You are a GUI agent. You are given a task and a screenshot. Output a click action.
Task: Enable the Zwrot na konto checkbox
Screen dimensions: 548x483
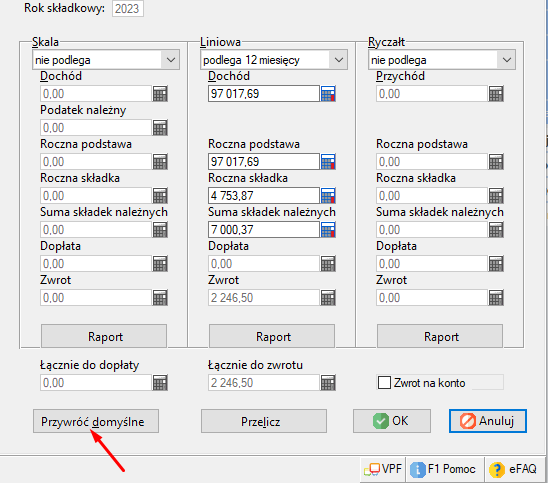coord(384,382)
